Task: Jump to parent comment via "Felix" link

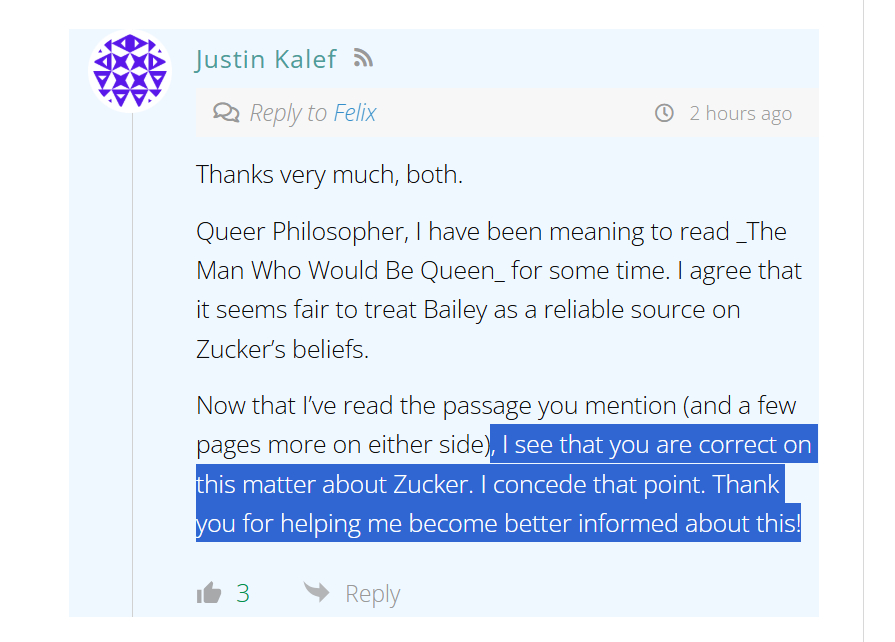Action: coord(355,113)
